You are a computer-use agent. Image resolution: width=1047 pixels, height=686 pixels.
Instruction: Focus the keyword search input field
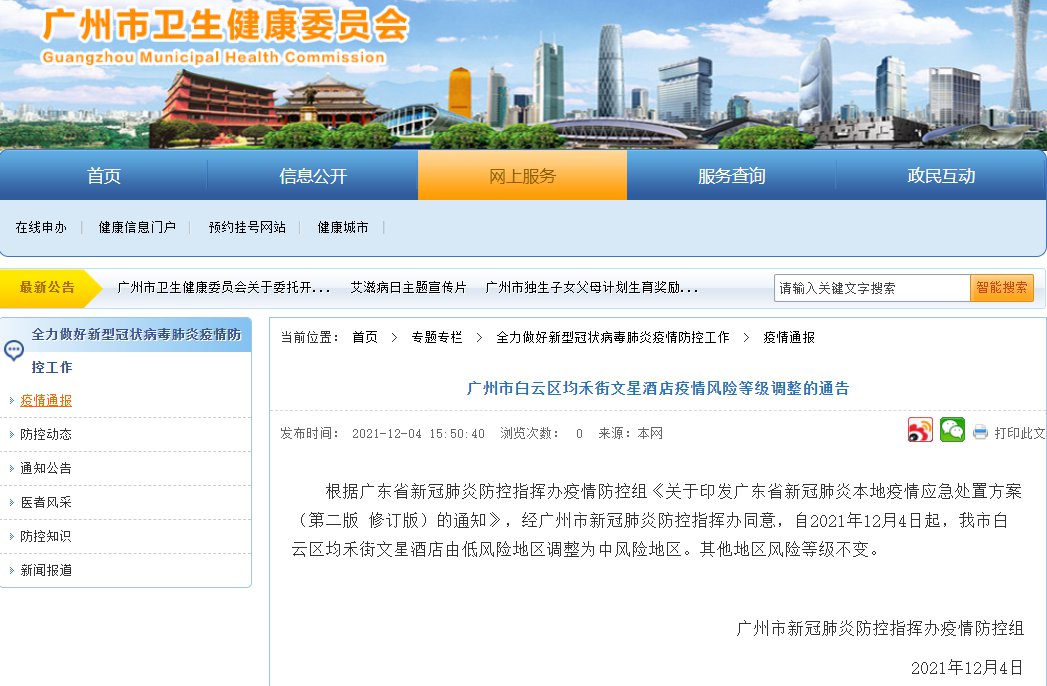click(871, 288)
